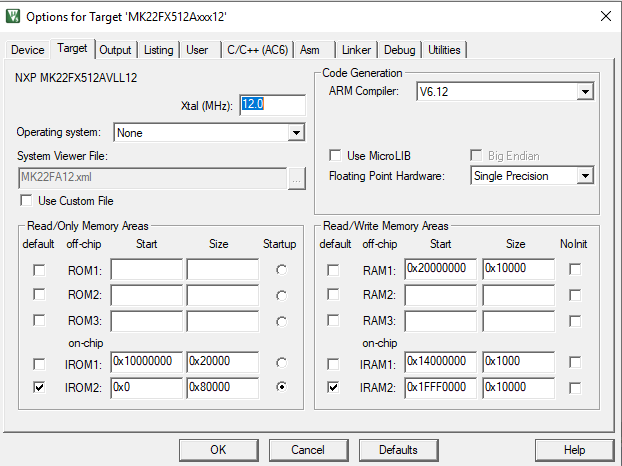Toggle the ROM2 default checkbox
The image size is (622, 466).
pyautogui.click(x=39, y=295)
